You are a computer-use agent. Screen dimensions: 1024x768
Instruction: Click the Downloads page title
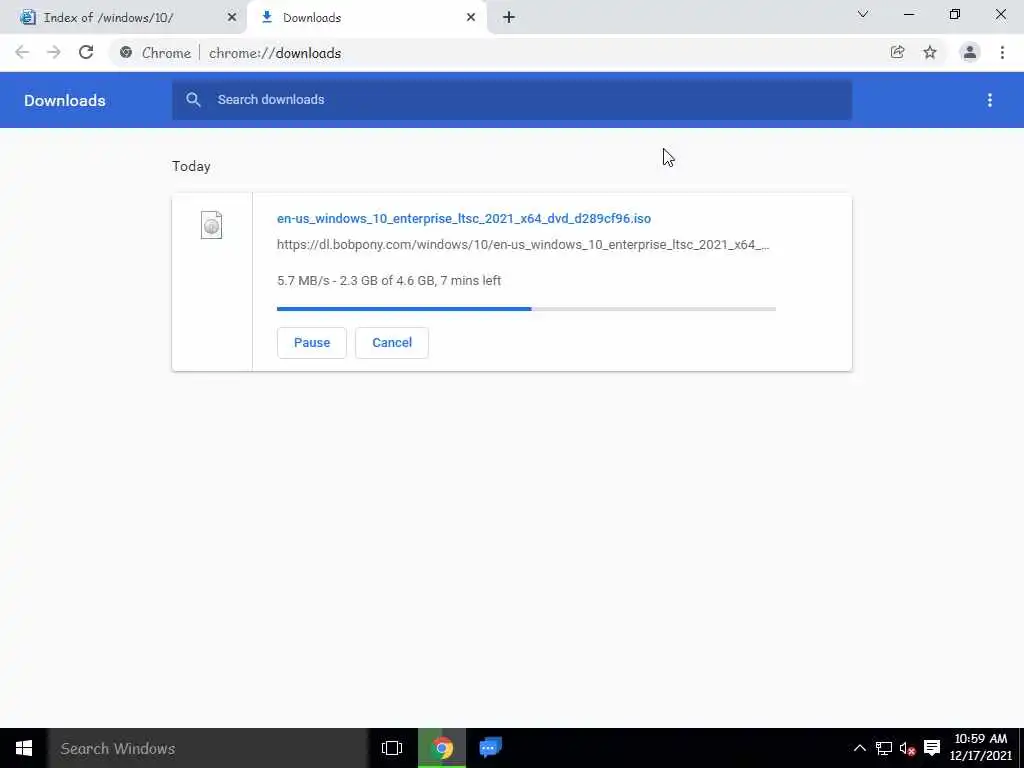65,101
